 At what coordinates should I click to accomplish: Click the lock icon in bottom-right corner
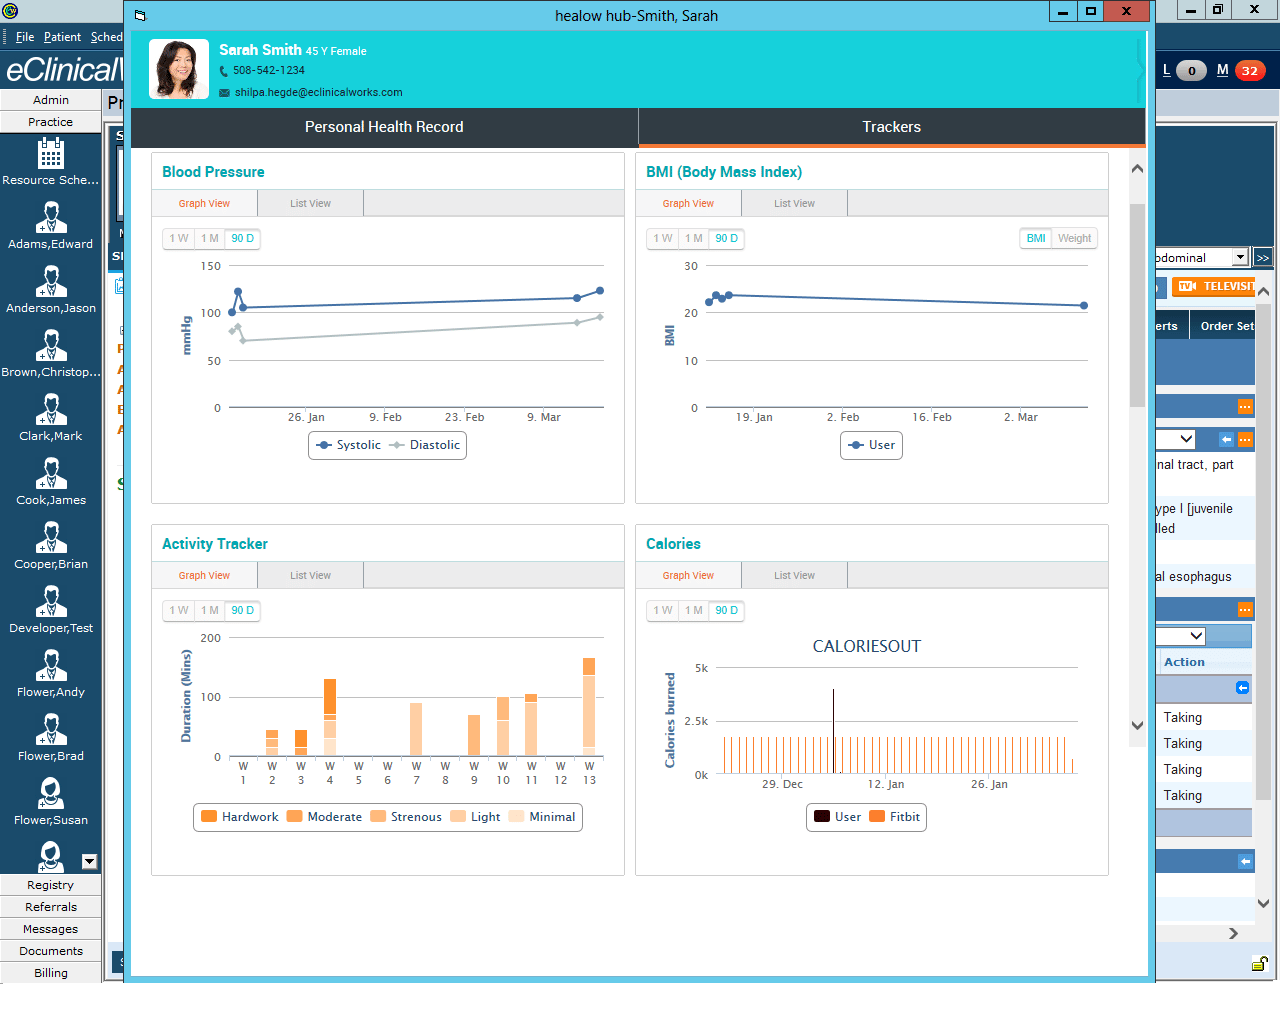pyautogui.click(x=1260, y=964)
